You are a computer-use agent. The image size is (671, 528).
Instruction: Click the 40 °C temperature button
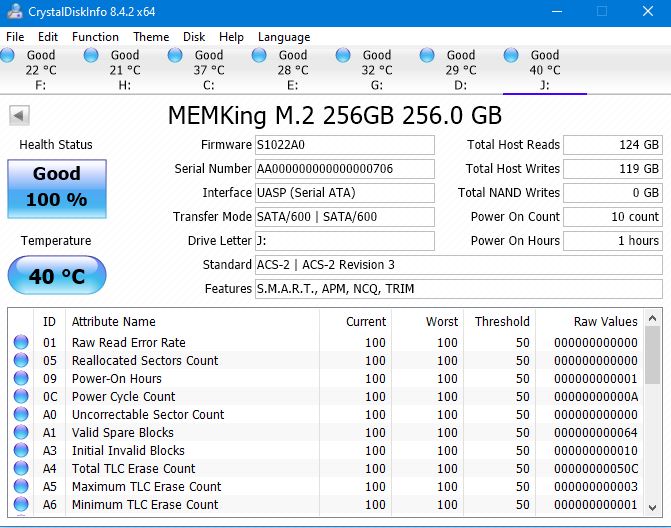tap(56, 277)
